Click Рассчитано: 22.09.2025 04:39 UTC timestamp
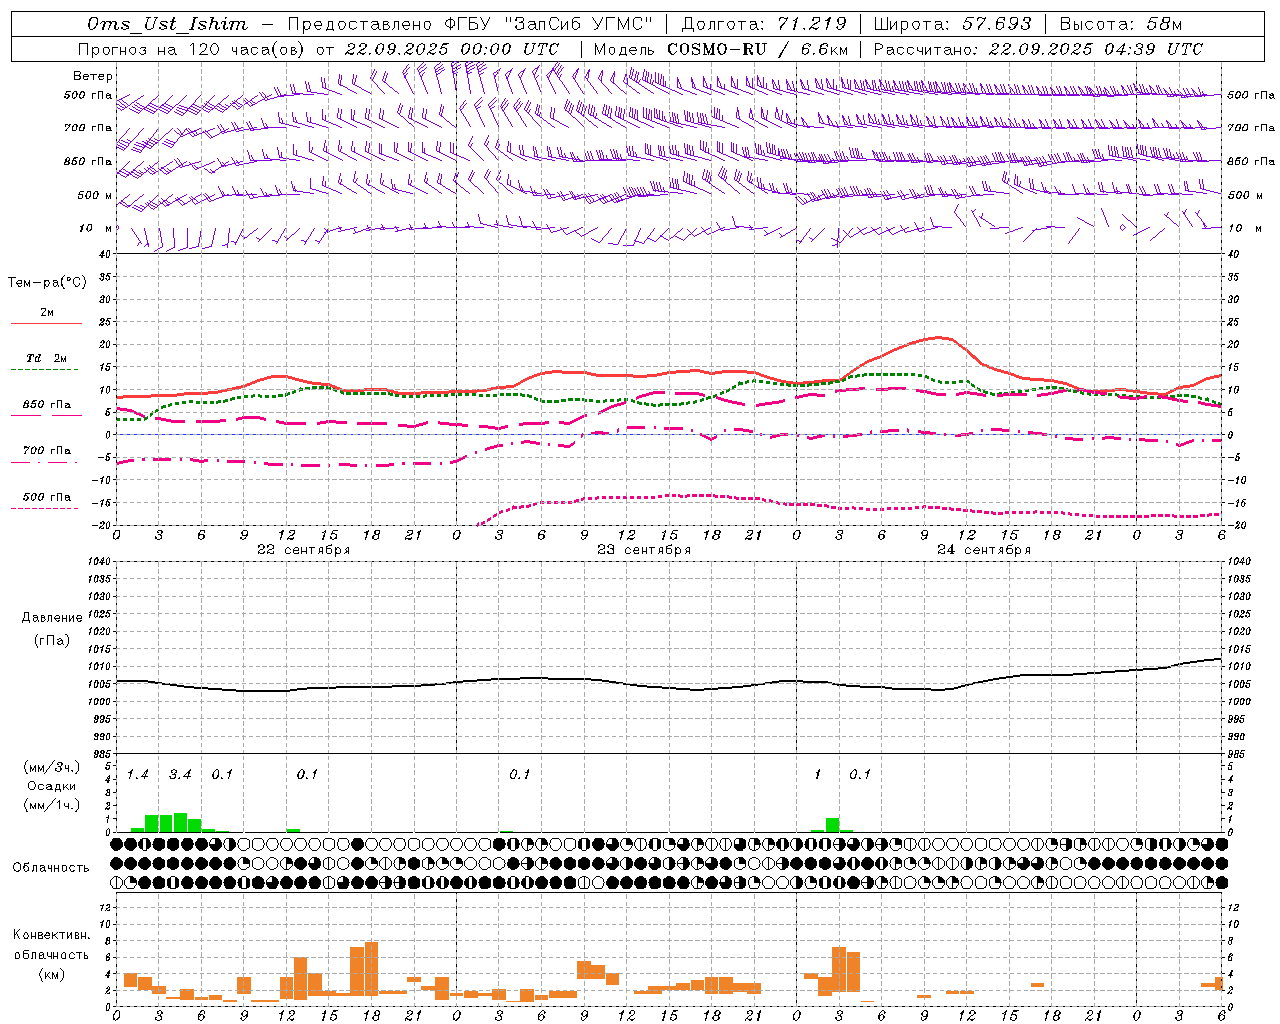Viewport: 1280px width, 1024px height. (x=1038, y=49)
